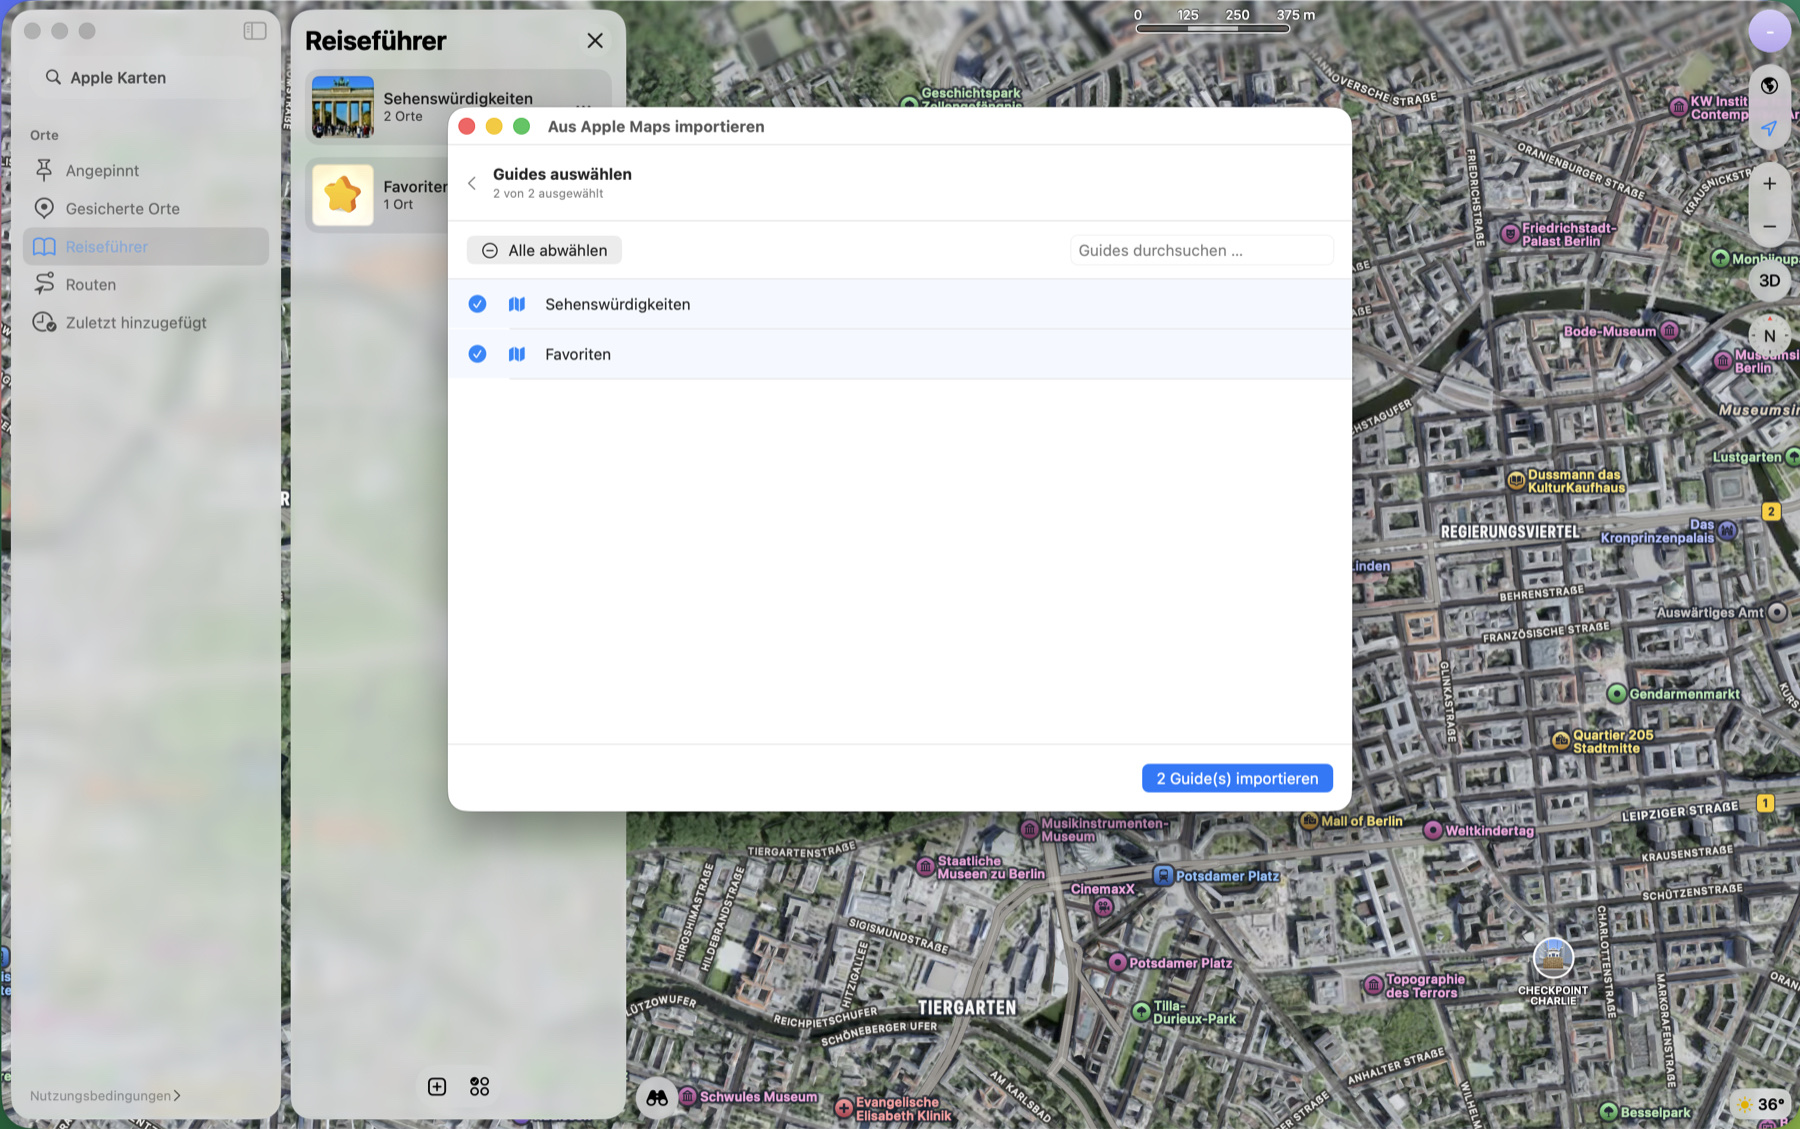
Task: Click the Potsdamer Platz station marker
Action: click(1163, 876)
